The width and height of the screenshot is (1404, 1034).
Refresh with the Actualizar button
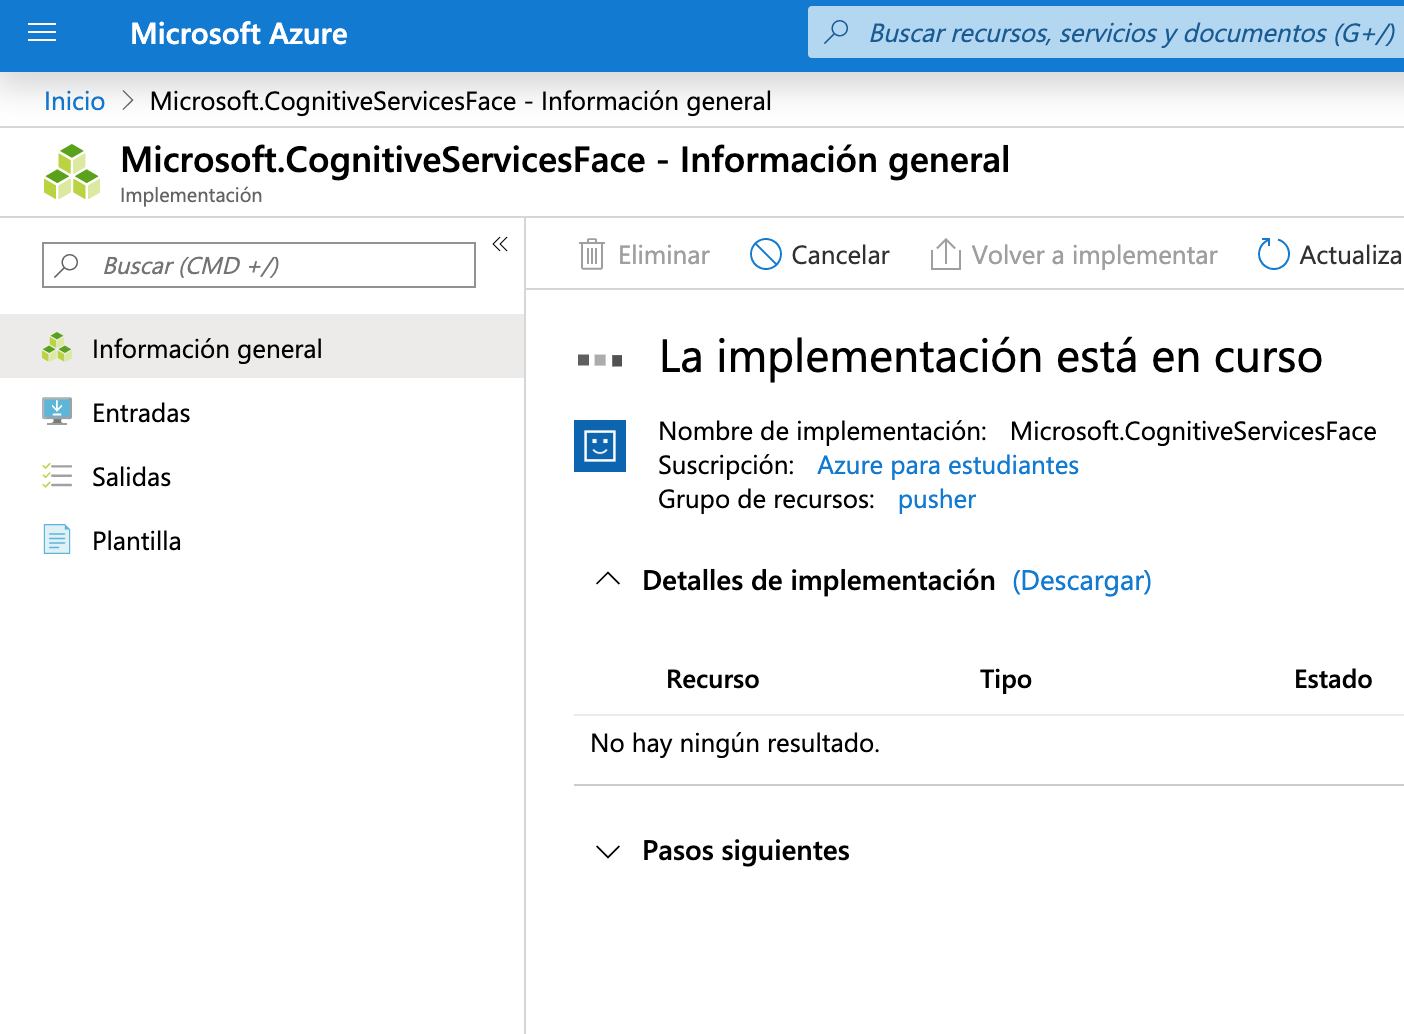pyautogui.click(x=1330, y=255)
